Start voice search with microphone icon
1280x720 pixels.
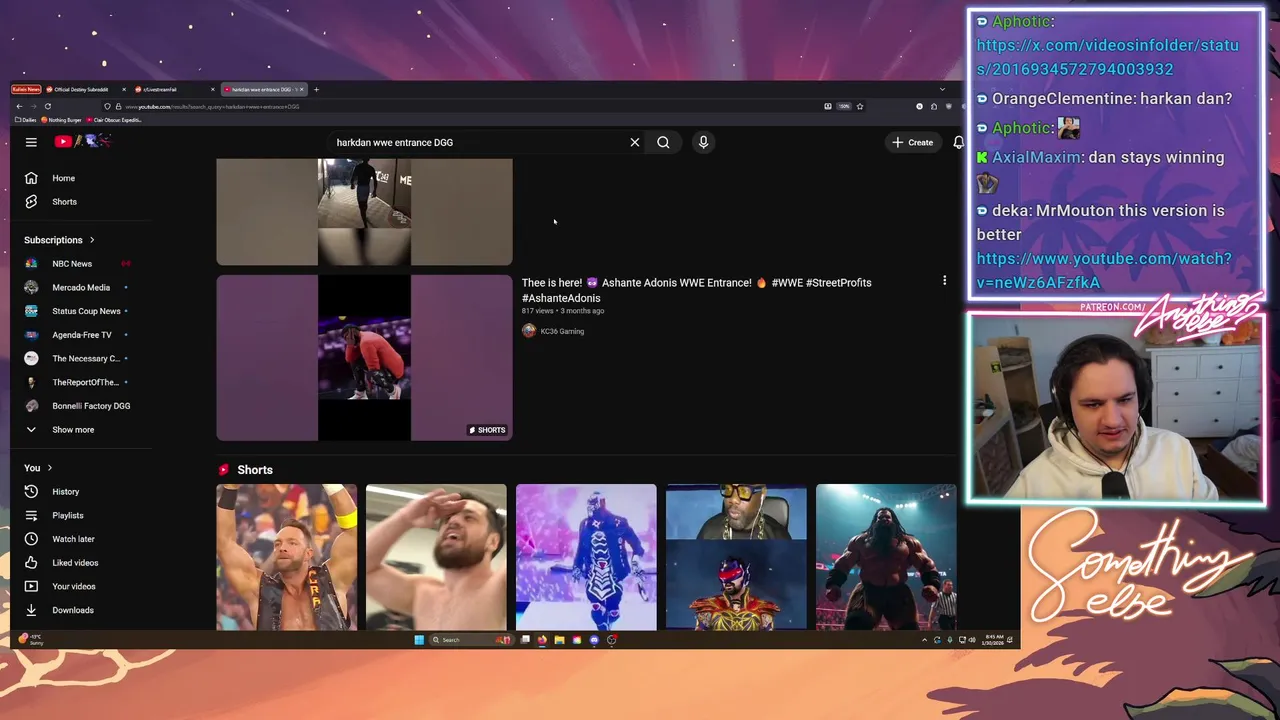click(x=703, y=142)
